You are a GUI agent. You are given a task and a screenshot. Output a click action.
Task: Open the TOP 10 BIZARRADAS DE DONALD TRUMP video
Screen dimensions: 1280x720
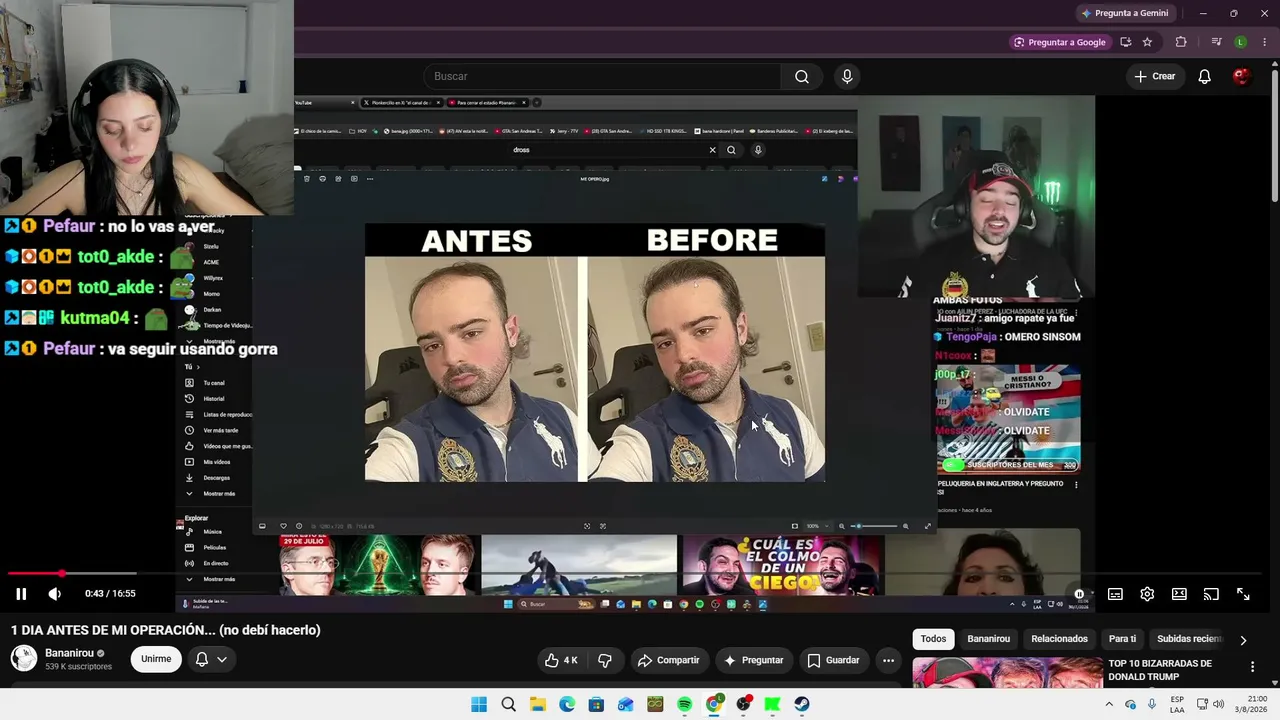[x=1160, y=670]
